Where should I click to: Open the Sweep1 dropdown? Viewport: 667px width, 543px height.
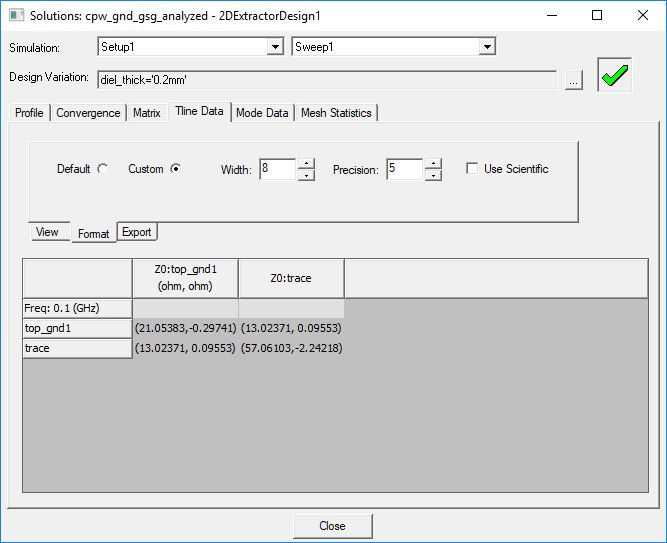pyautogui.click(x=487, y=46)
